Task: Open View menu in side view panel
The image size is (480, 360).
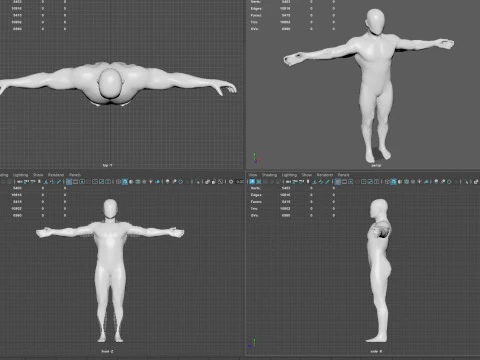Action: (253, 175)
